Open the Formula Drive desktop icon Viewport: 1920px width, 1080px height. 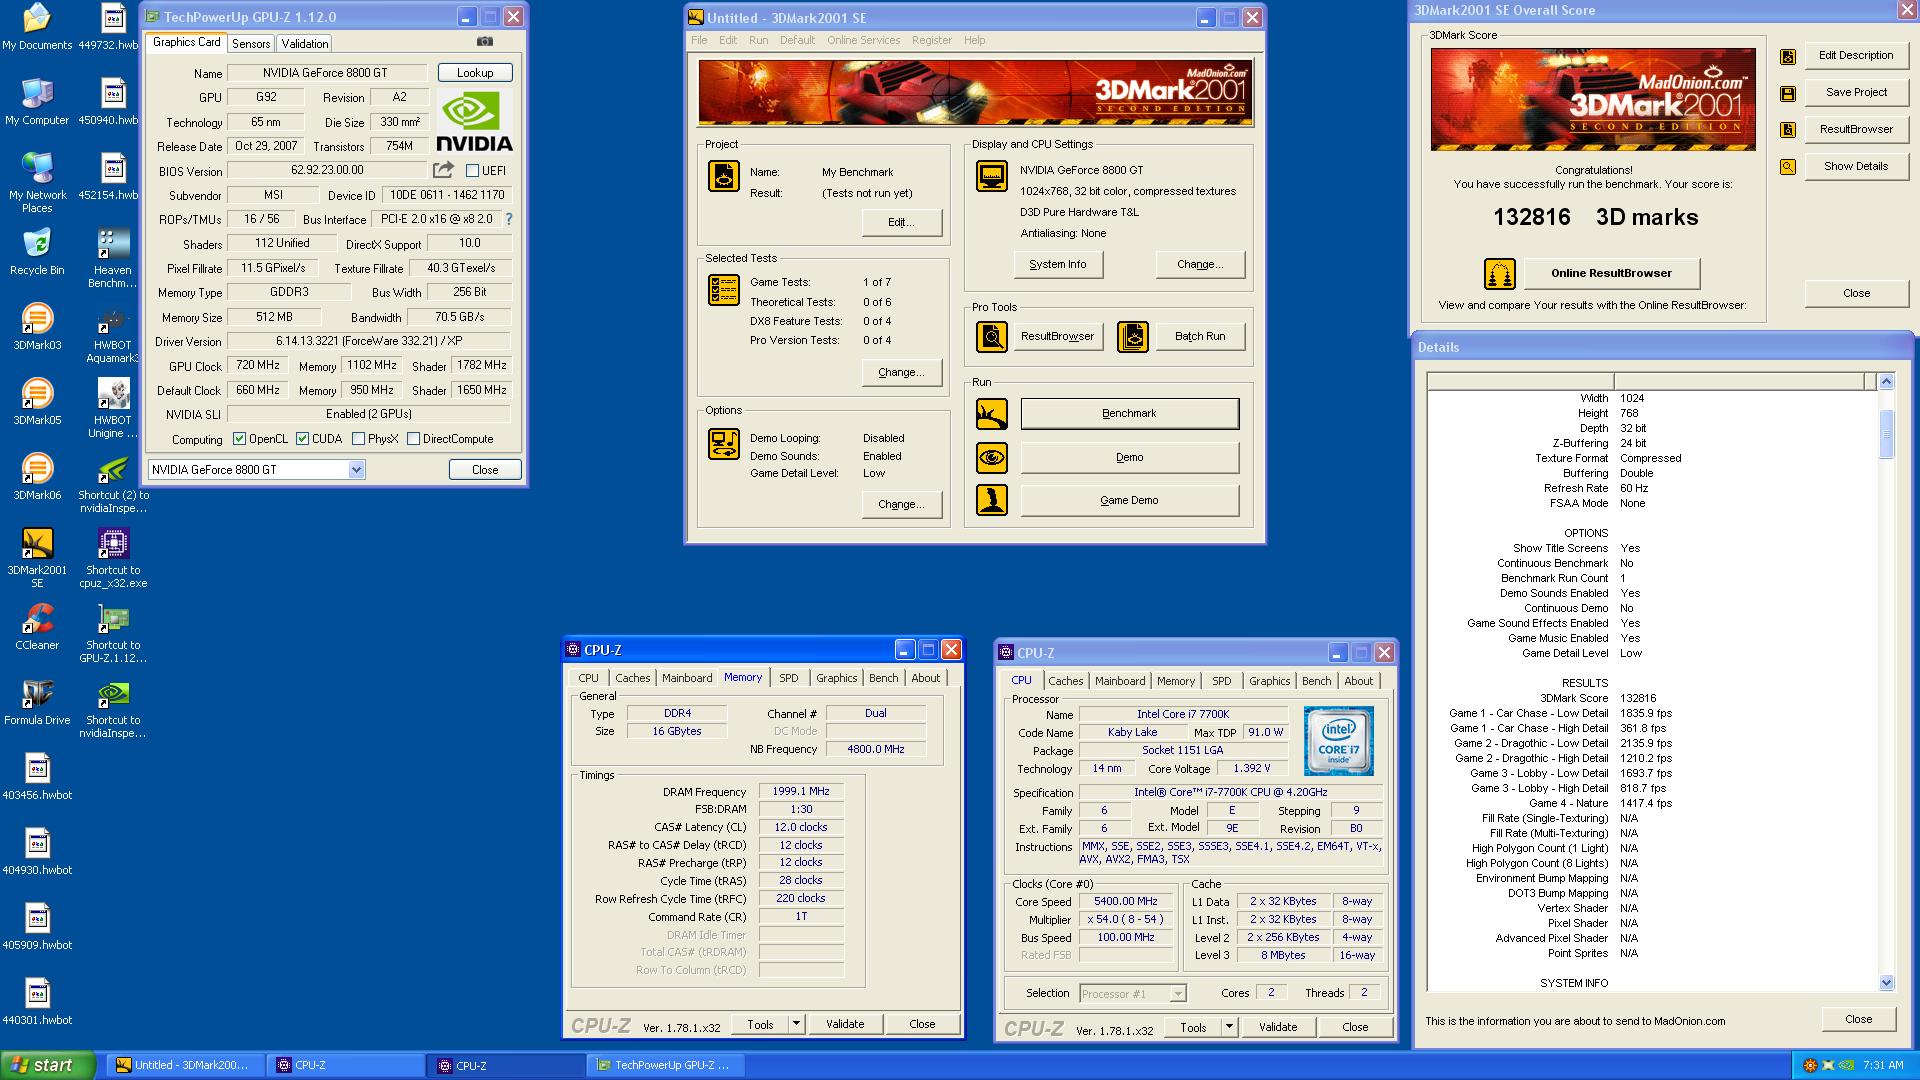pyautogui.click(x=37, y=701)
